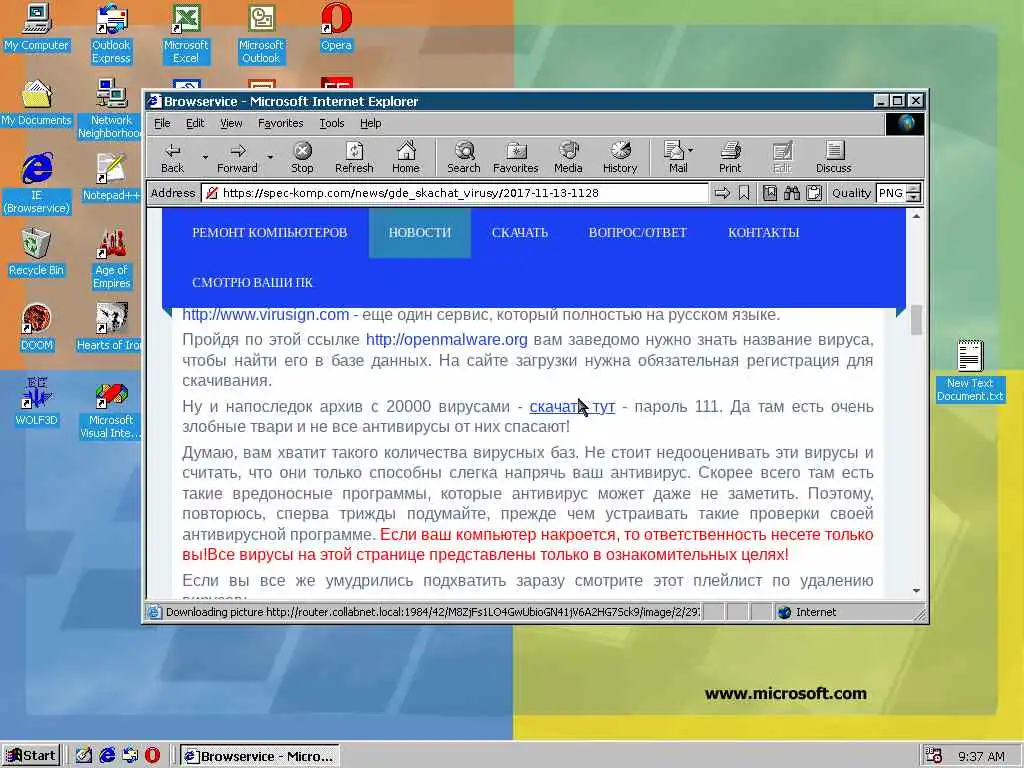Open Forward button history dropdown arrow
This screenshot has width=1024, height=768.
pos(270,157)
